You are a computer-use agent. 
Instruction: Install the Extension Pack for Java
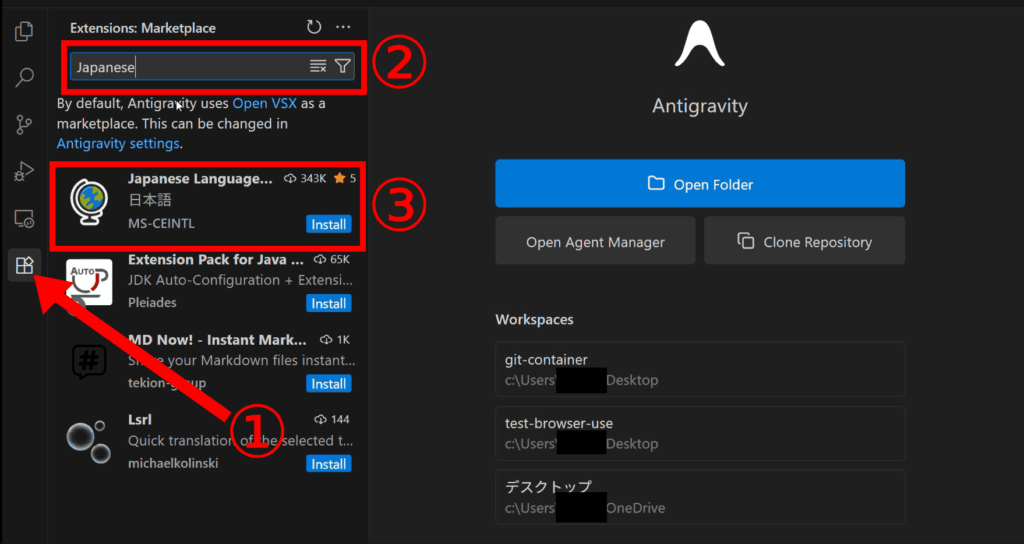[328, 304]
